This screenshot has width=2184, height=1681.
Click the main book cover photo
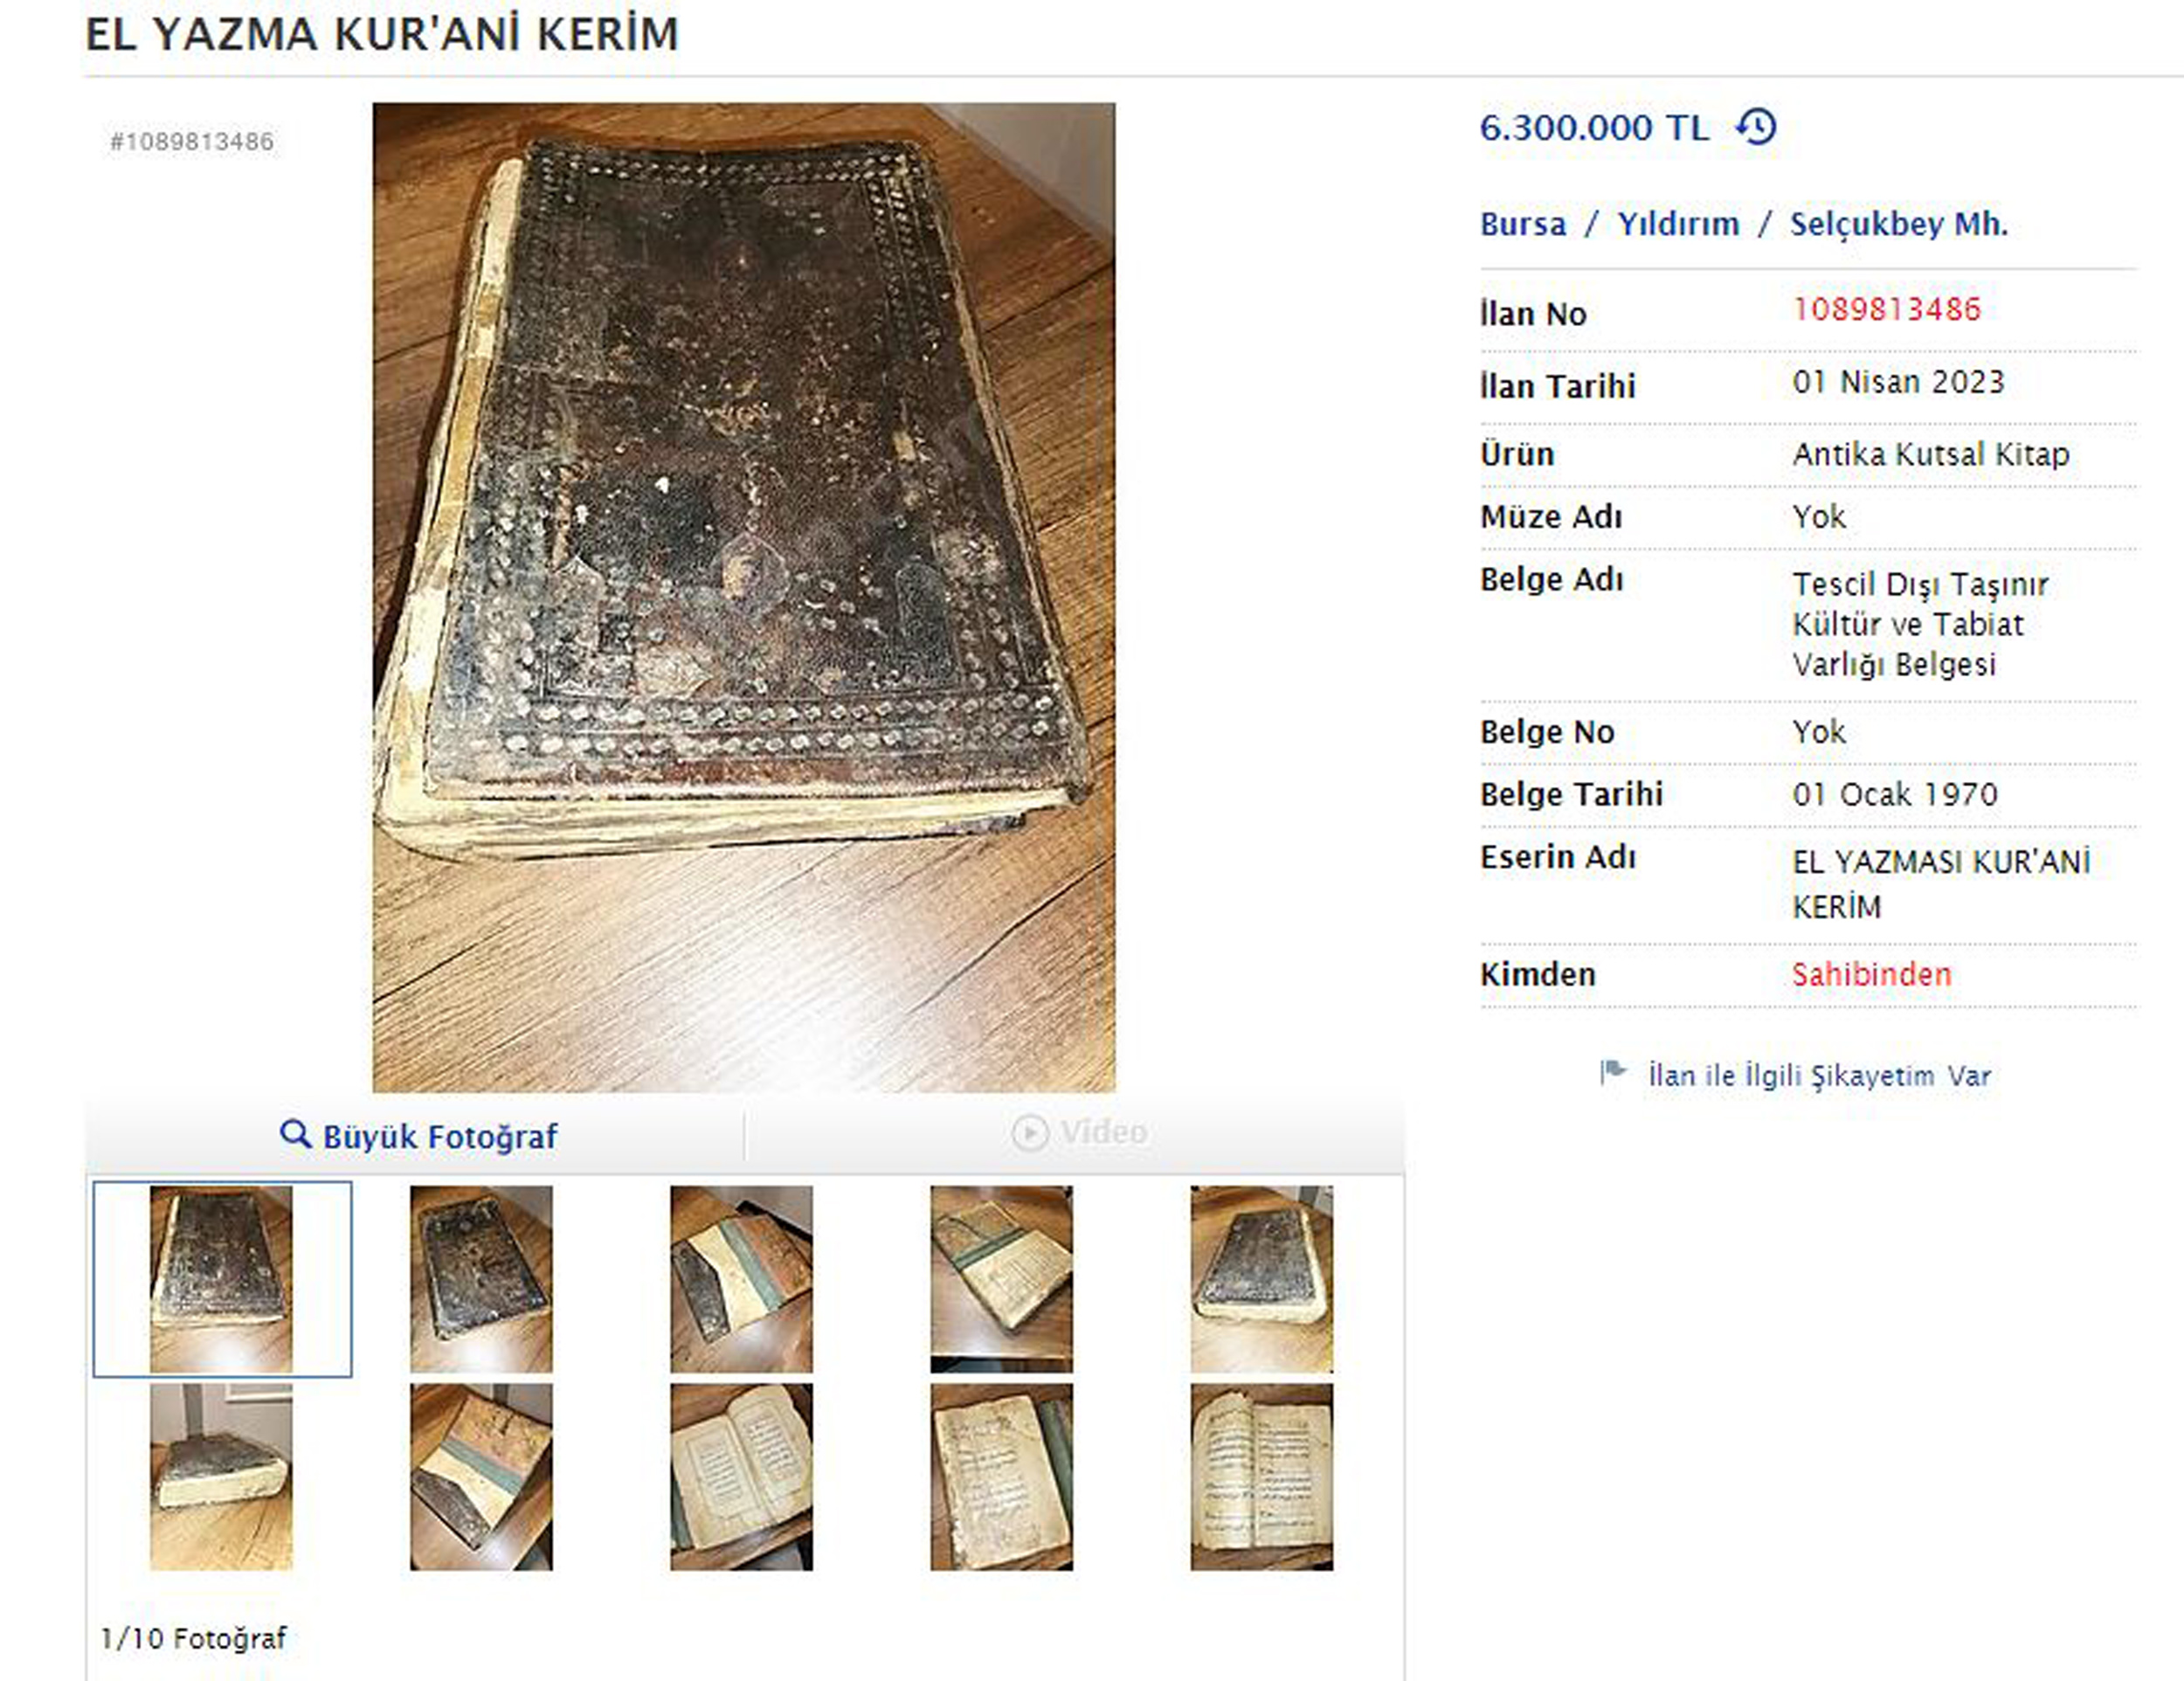pos(744,597)
